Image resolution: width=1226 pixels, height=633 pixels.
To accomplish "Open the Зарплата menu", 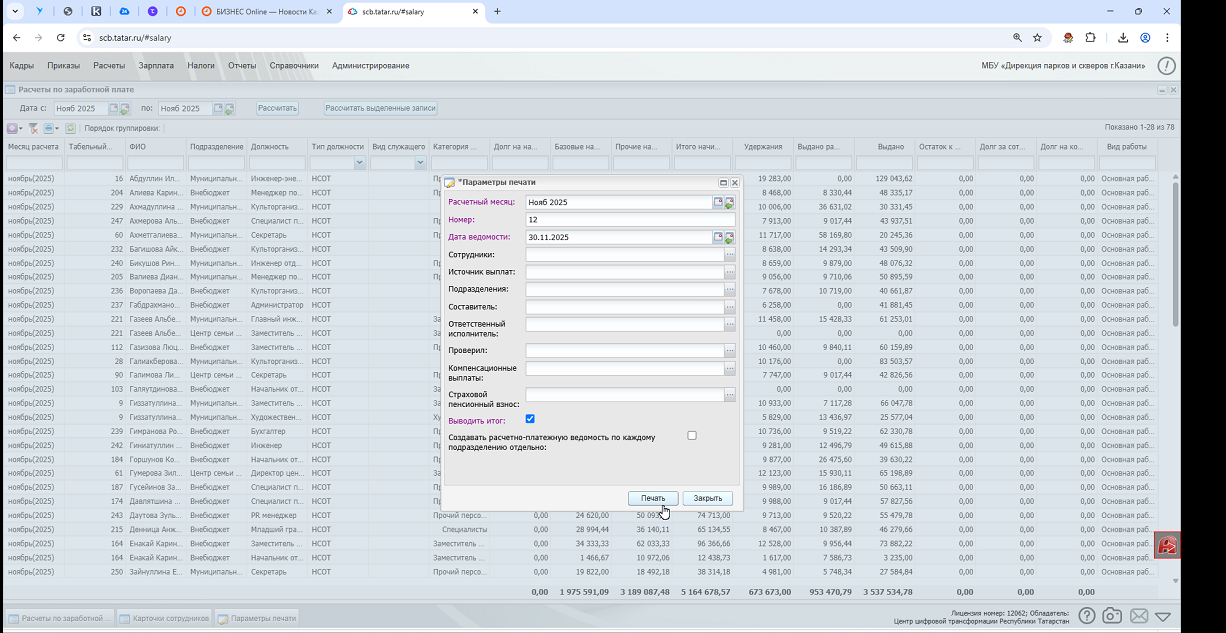I will [x=156, y=66].
